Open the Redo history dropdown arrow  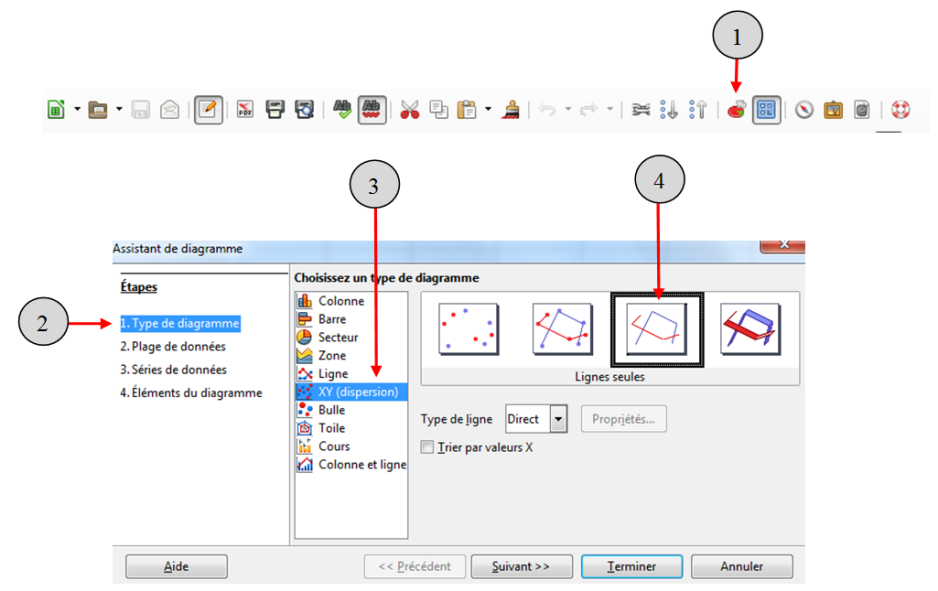610,109
